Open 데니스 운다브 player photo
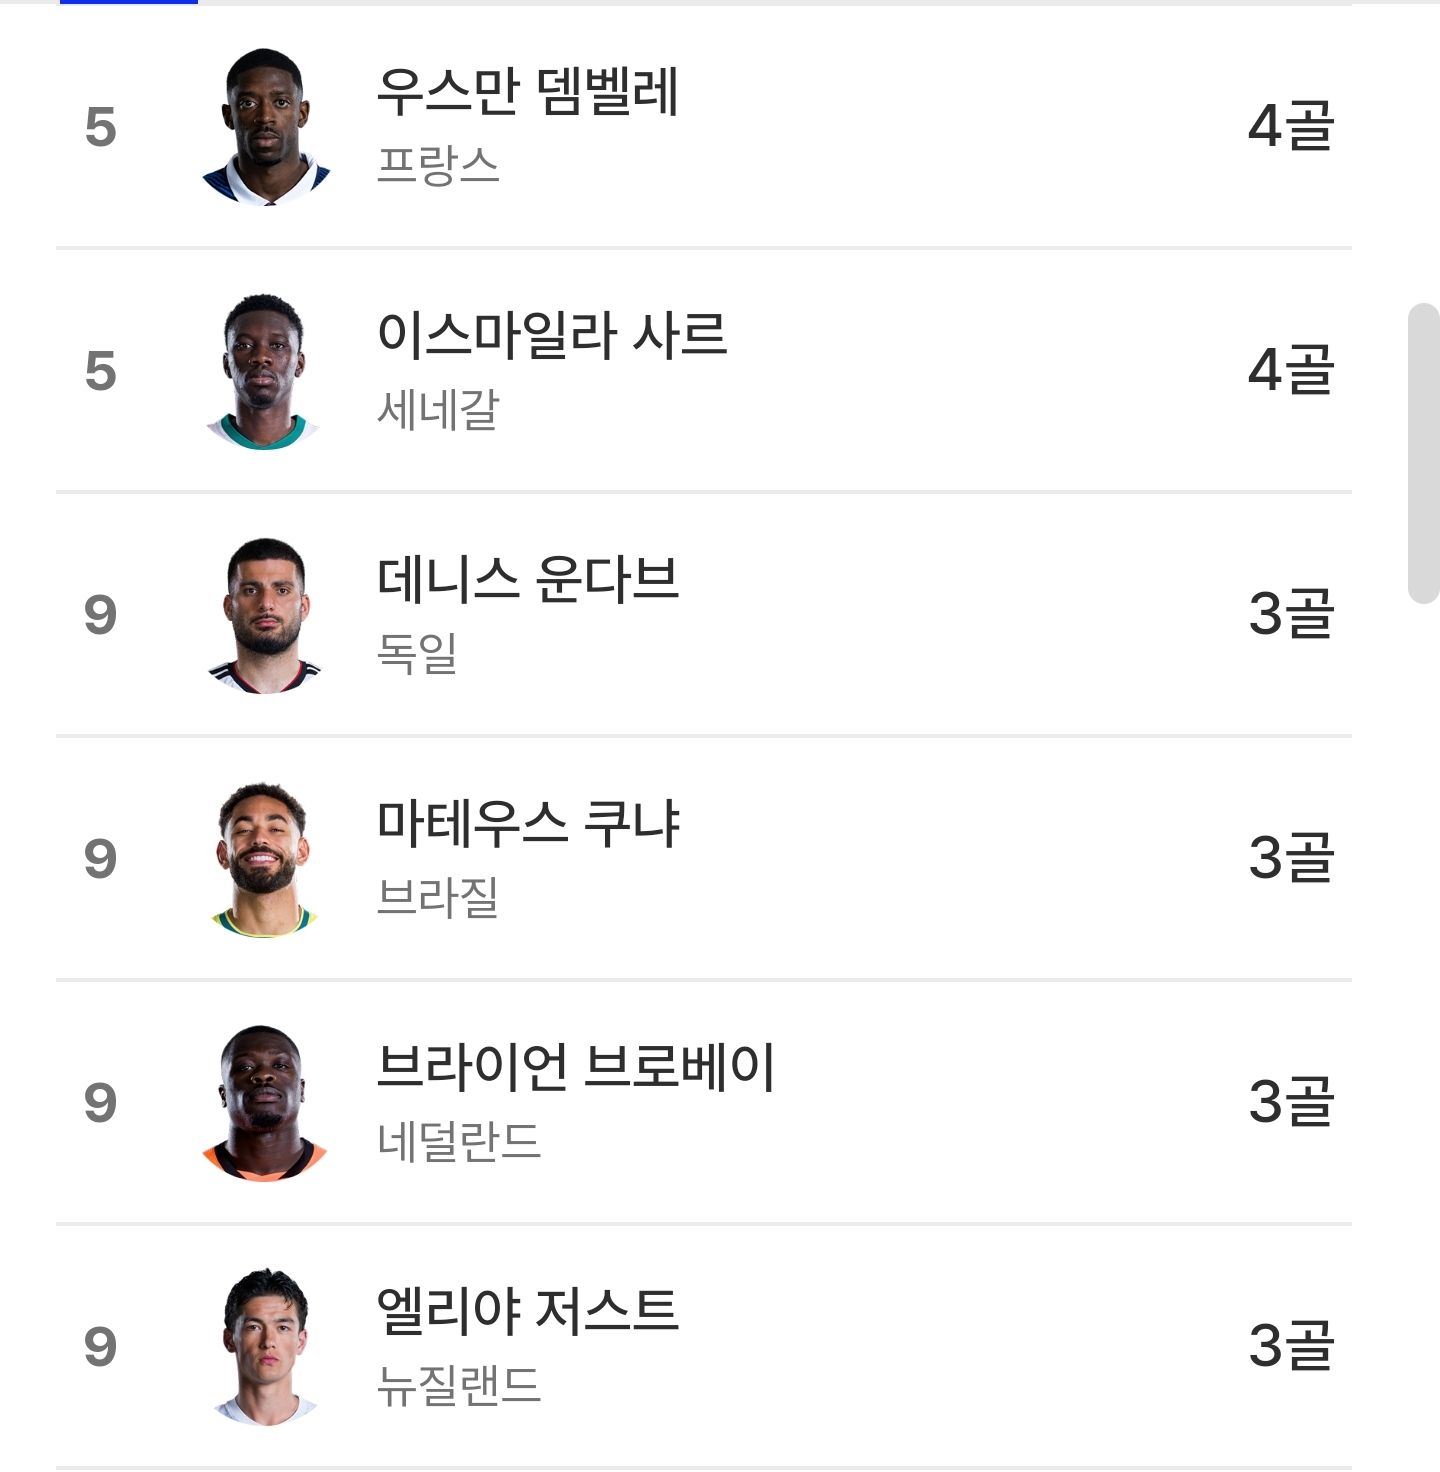 point(265,615)
